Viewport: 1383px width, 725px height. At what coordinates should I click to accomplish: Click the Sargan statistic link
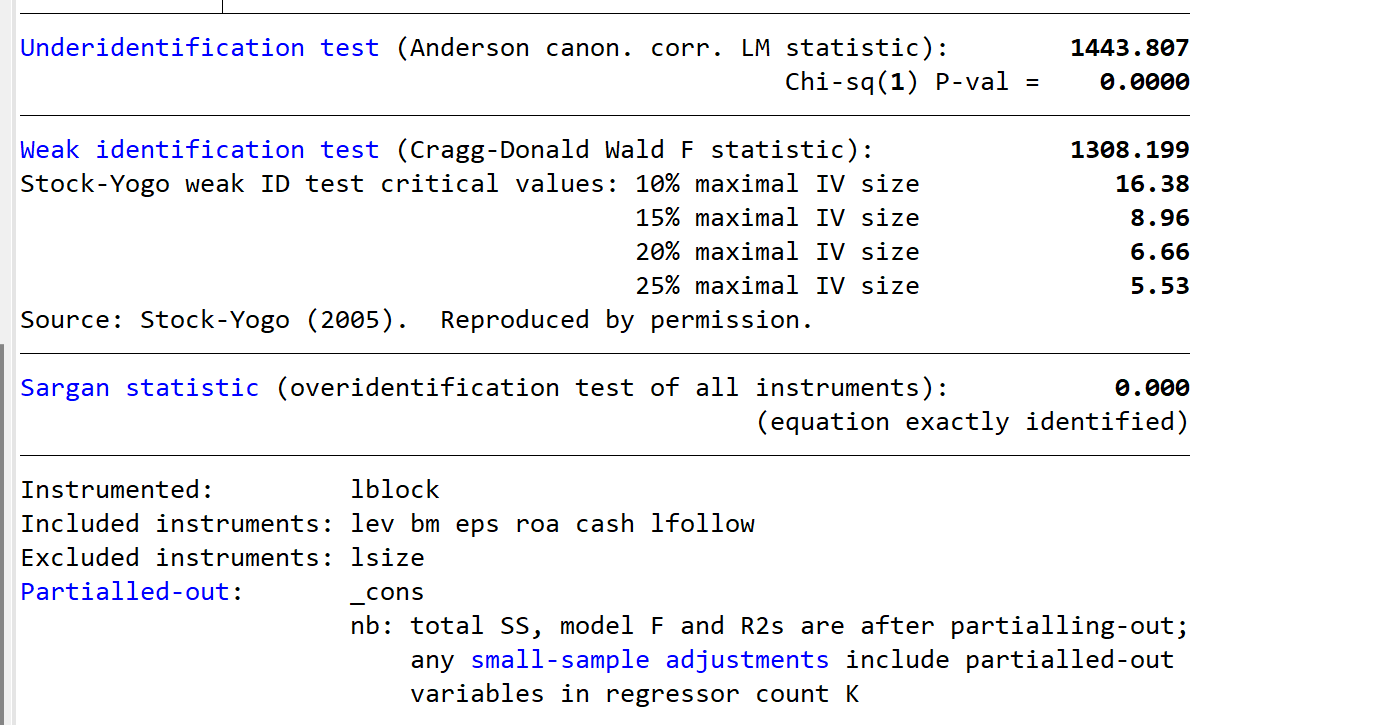(140, 388)
